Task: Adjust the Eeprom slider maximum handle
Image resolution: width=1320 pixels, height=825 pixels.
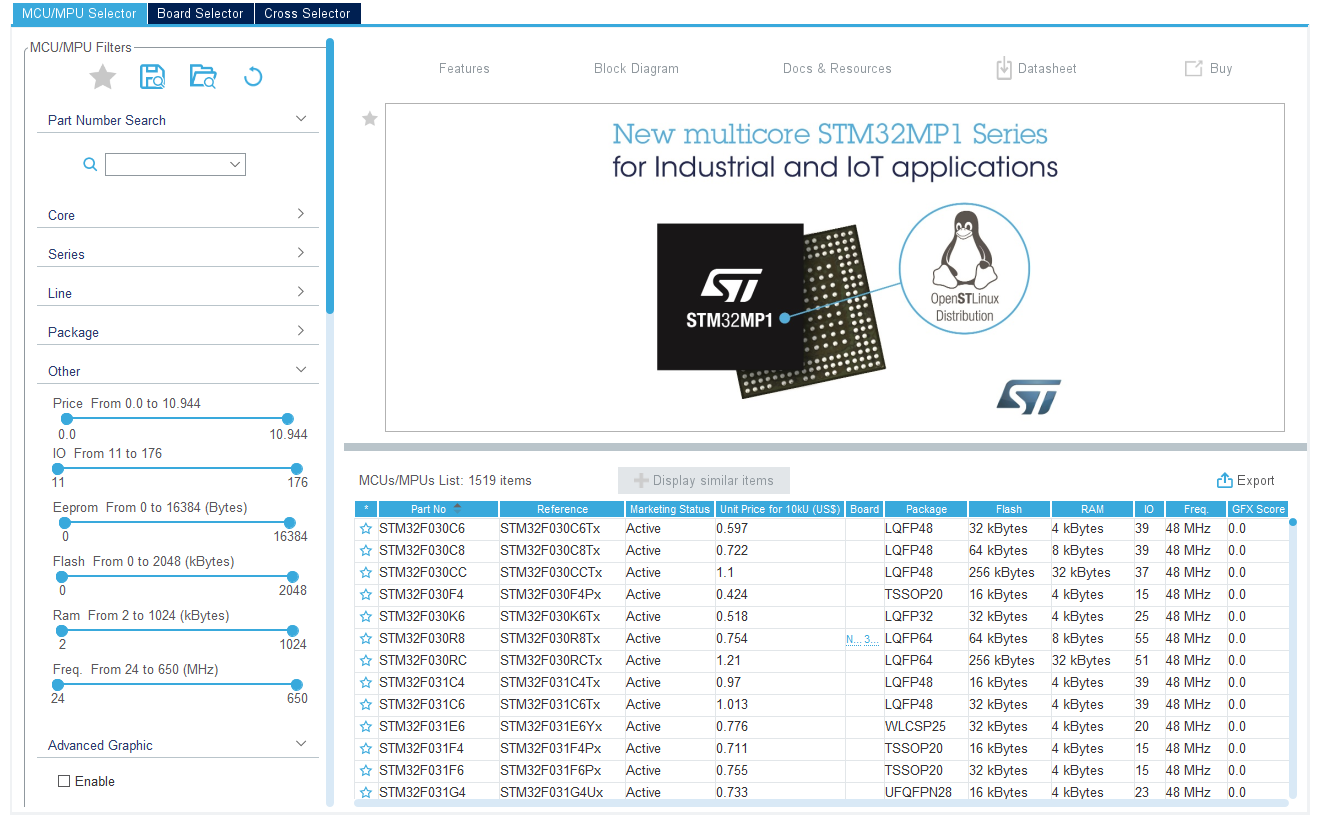Action: (x=290, y=522)
